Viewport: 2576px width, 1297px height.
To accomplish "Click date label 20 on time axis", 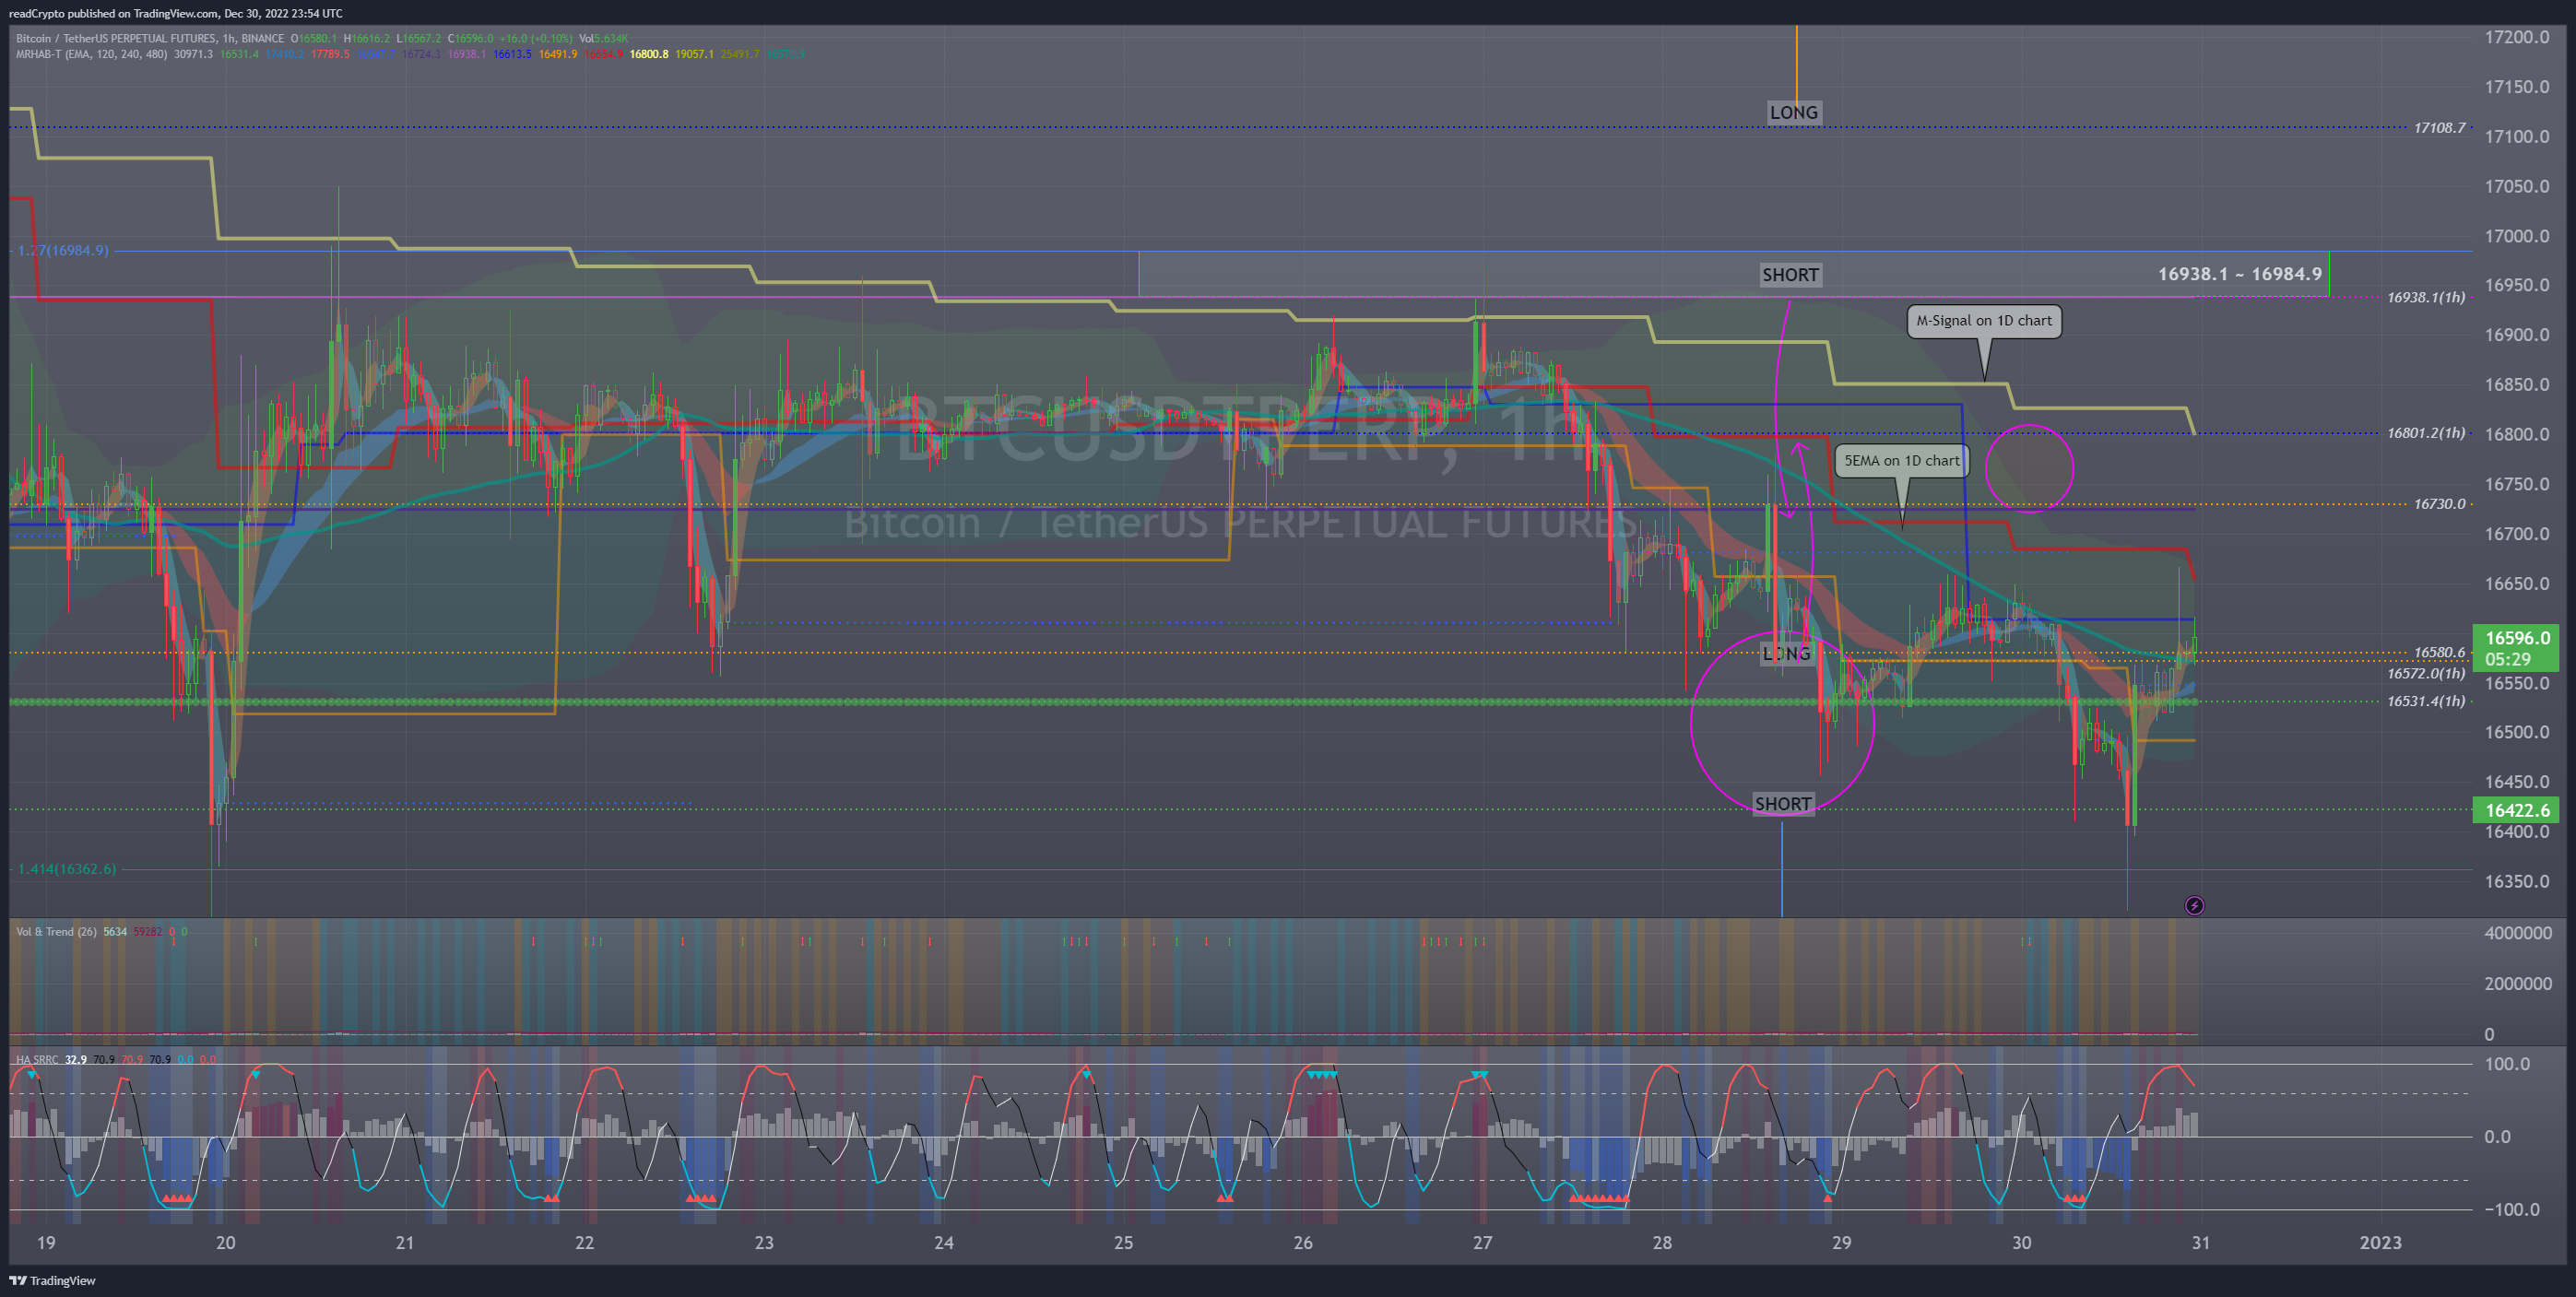I will click(x=225, y=1243).
